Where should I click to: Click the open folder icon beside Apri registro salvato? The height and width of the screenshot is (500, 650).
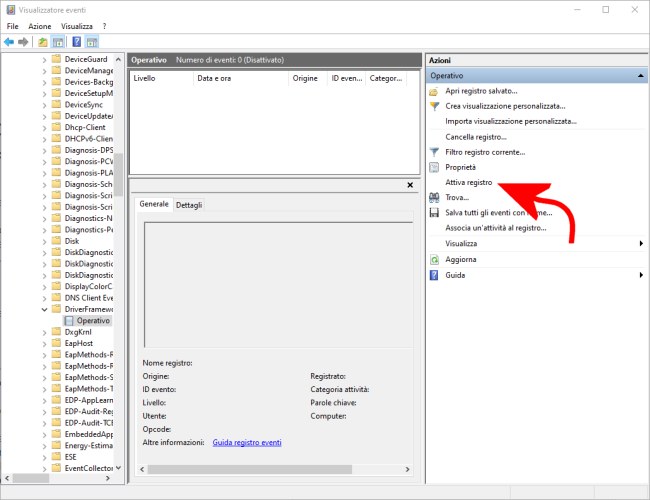click(x=434, y=91)
